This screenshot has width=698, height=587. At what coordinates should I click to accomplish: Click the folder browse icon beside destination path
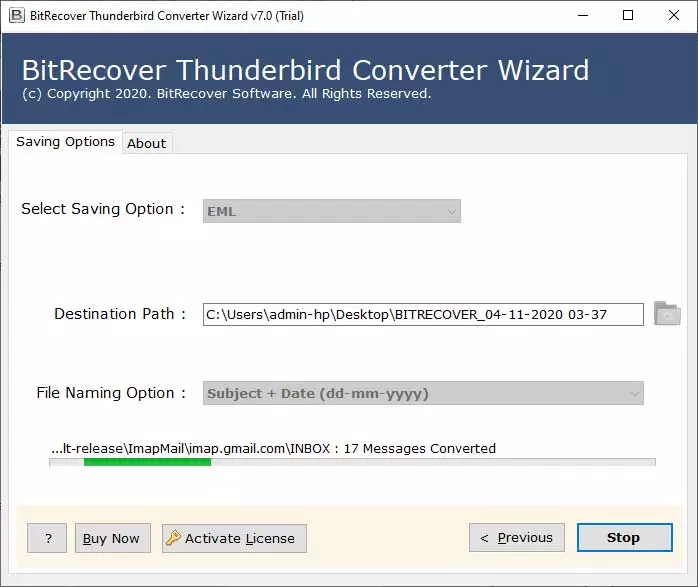(x=667, y=314)
